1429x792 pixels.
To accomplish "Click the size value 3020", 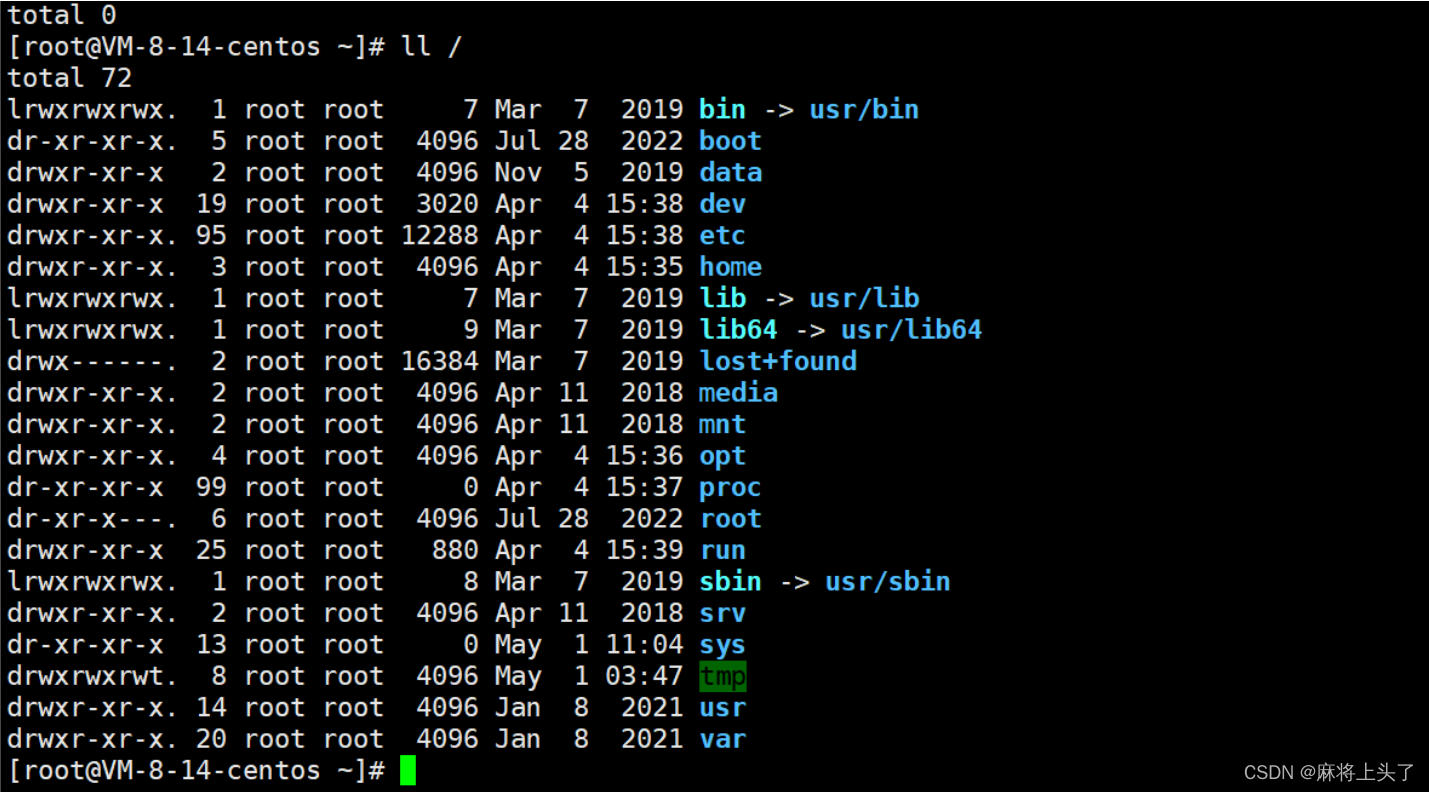I will 447,203.
